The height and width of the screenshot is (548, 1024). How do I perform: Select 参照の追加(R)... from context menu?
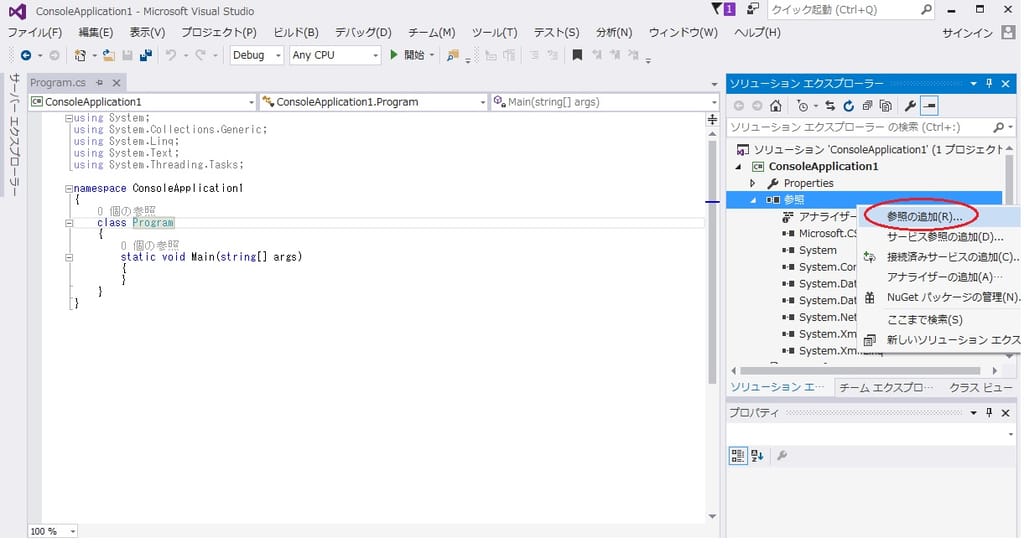[x=924, y=216]
